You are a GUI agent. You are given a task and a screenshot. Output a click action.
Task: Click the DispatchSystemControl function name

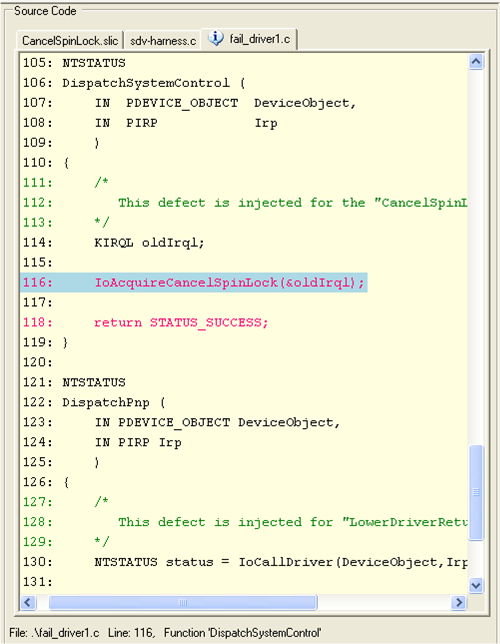[146, 83]
